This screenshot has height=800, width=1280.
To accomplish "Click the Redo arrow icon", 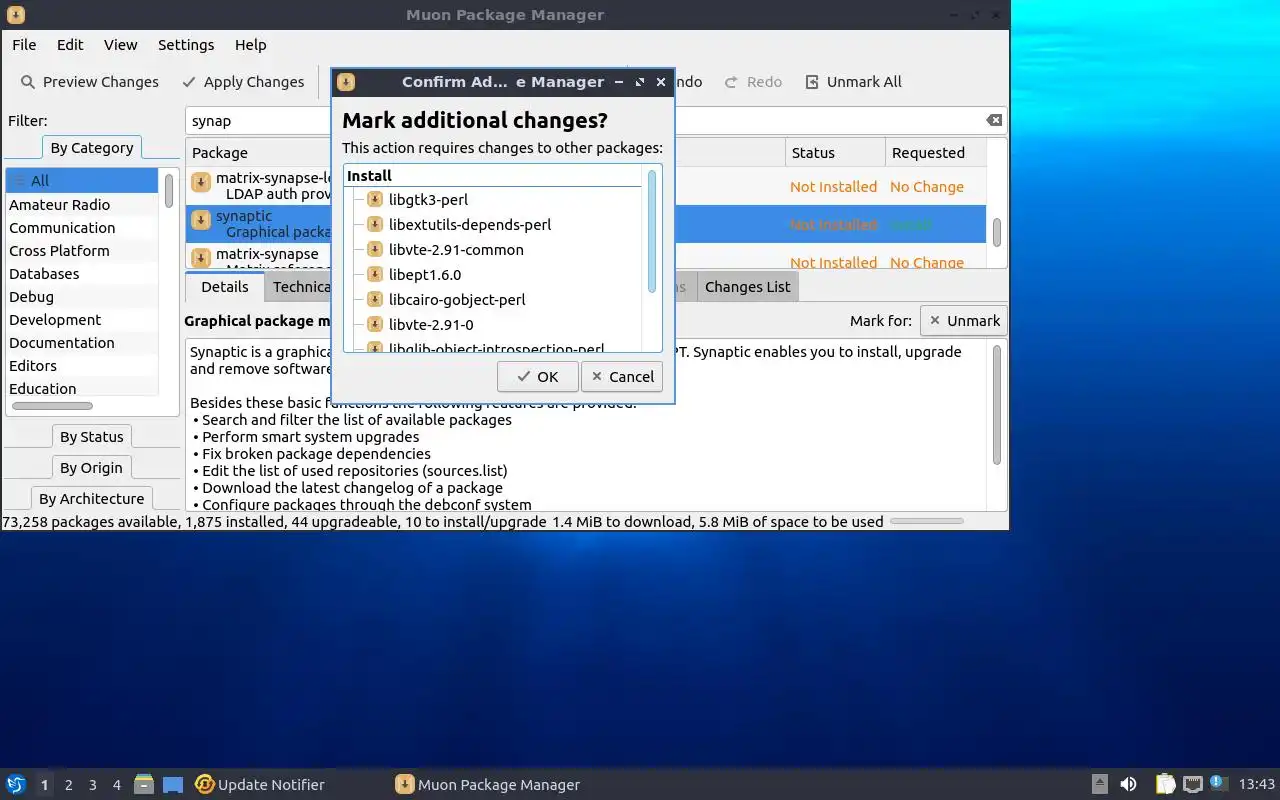I will pos(731,82).
